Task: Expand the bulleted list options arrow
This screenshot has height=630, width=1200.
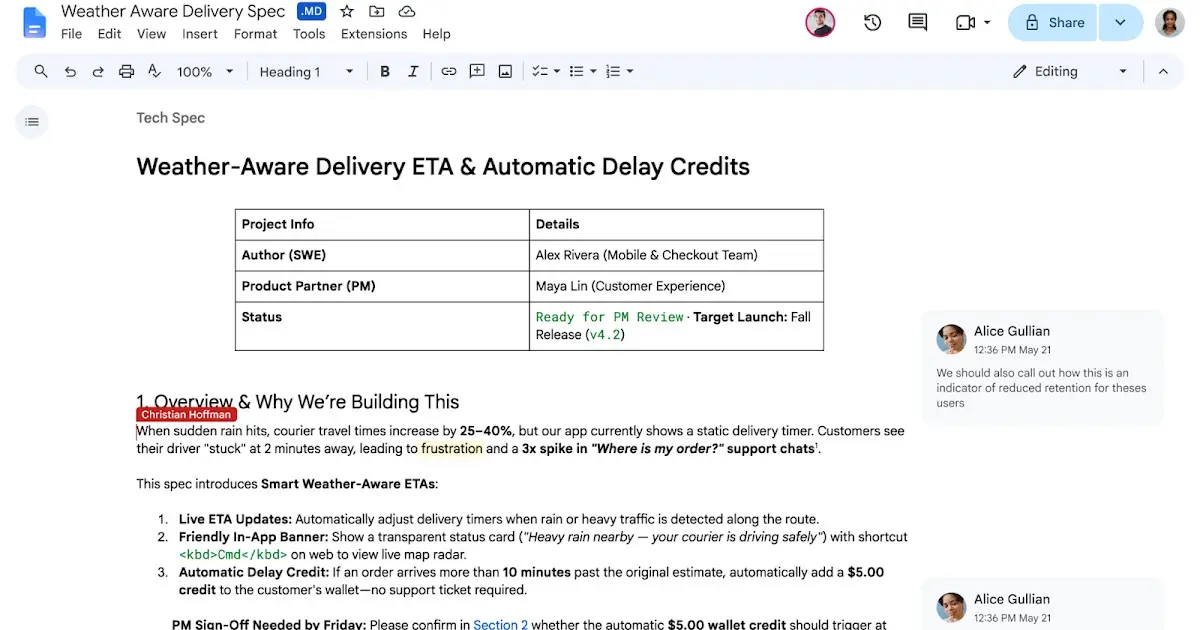Action: (x=593, y=71)
